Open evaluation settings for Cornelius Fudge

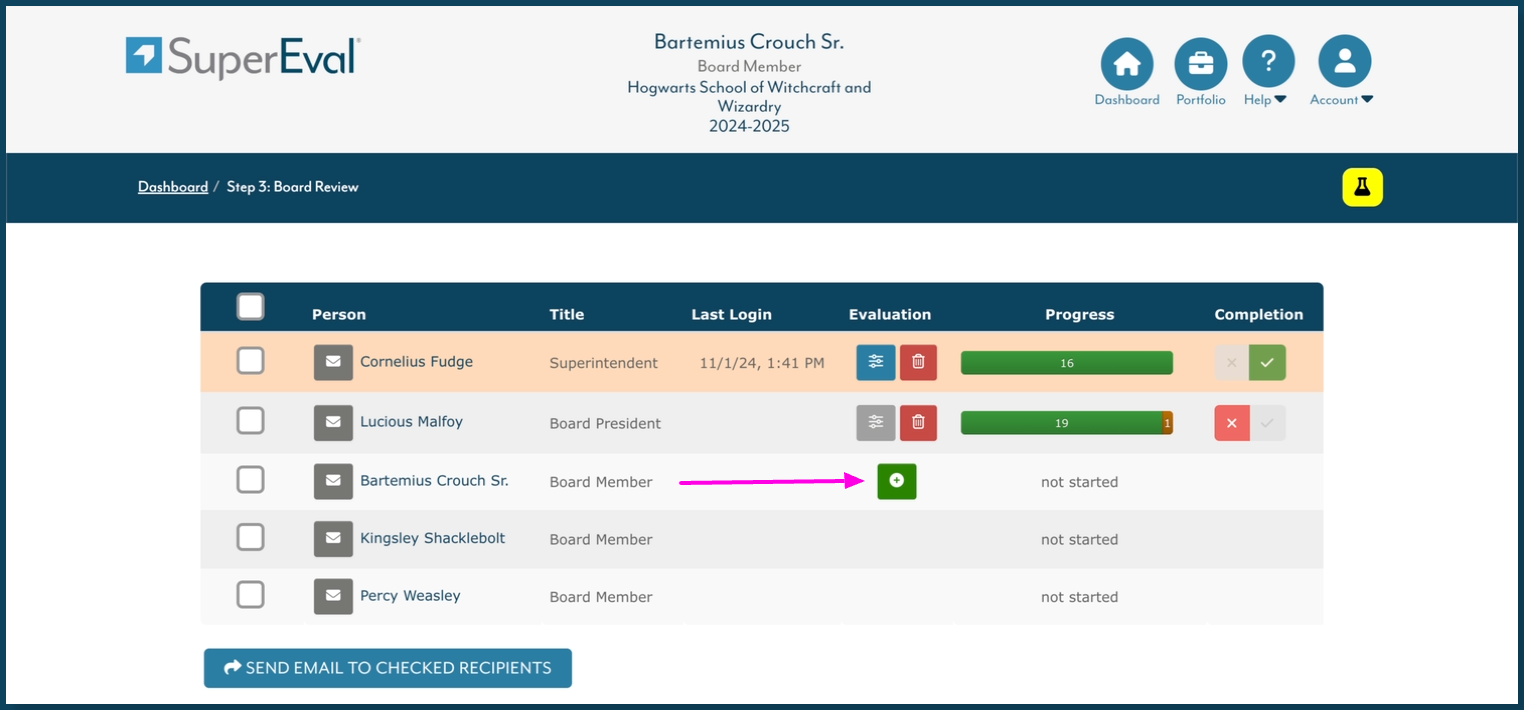876,362
